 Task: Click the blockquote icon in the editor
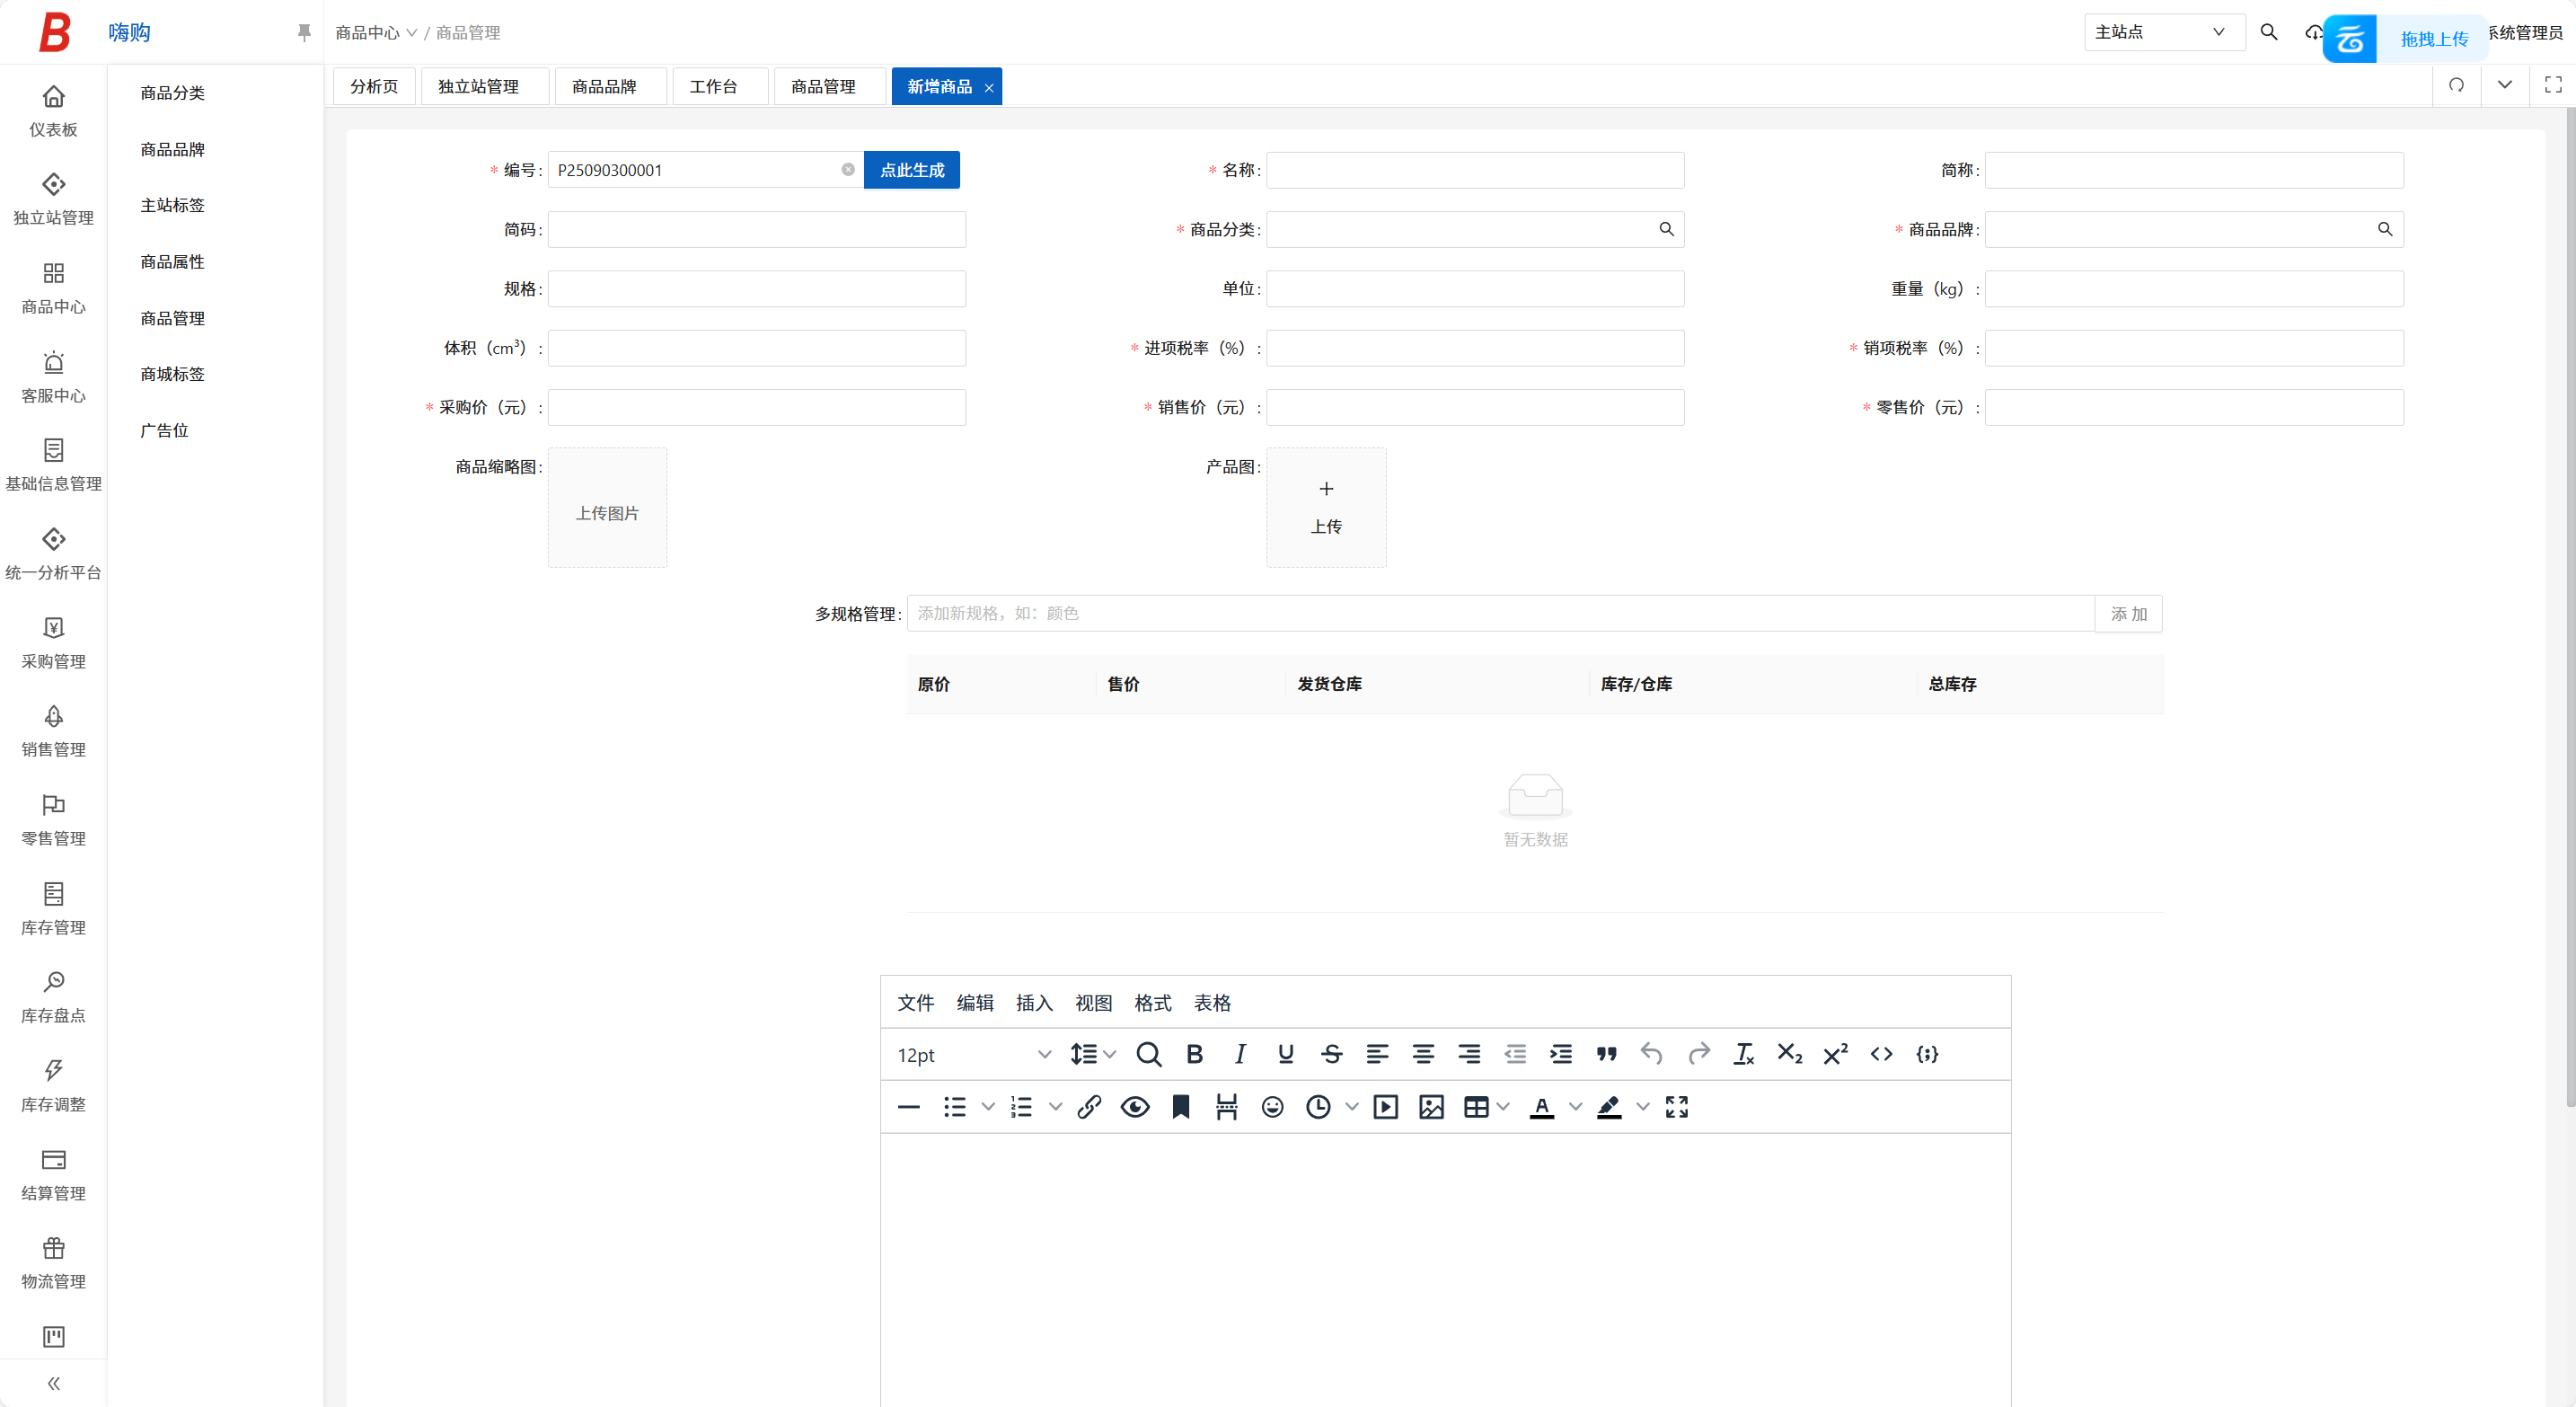pos(1606,1054)
